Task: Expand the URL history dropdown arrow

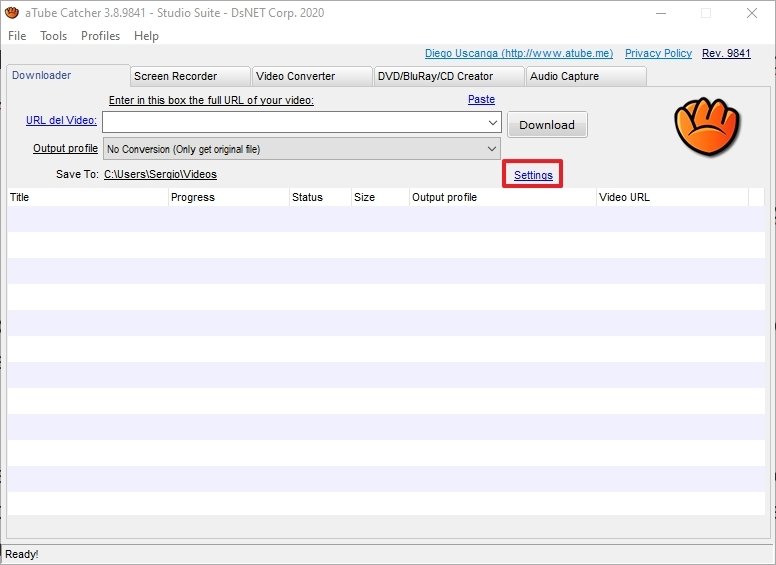Action: point(493,122)
